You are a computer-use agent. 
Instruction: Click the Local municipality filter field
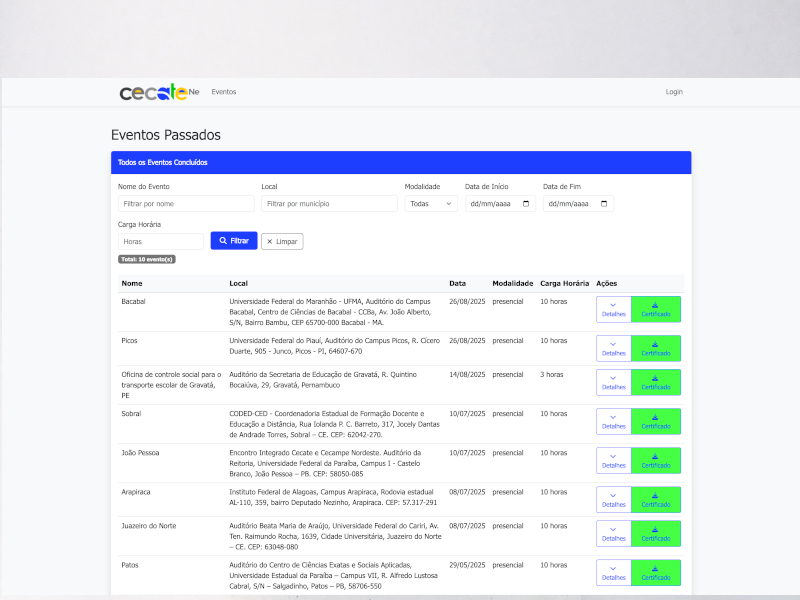(329, 203)
